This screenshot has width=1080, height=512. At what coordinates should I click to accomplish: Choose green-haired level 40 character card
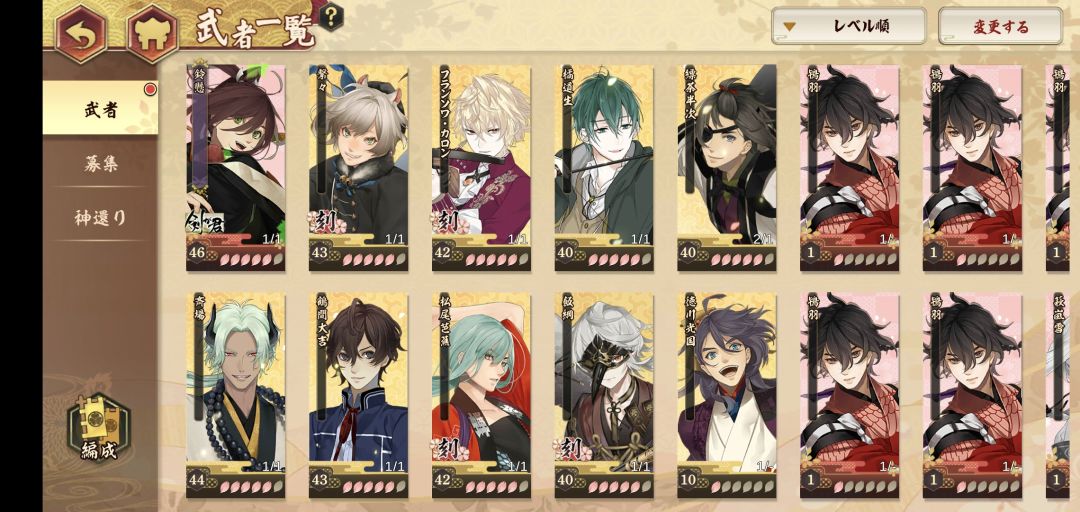tap(604, 167)
